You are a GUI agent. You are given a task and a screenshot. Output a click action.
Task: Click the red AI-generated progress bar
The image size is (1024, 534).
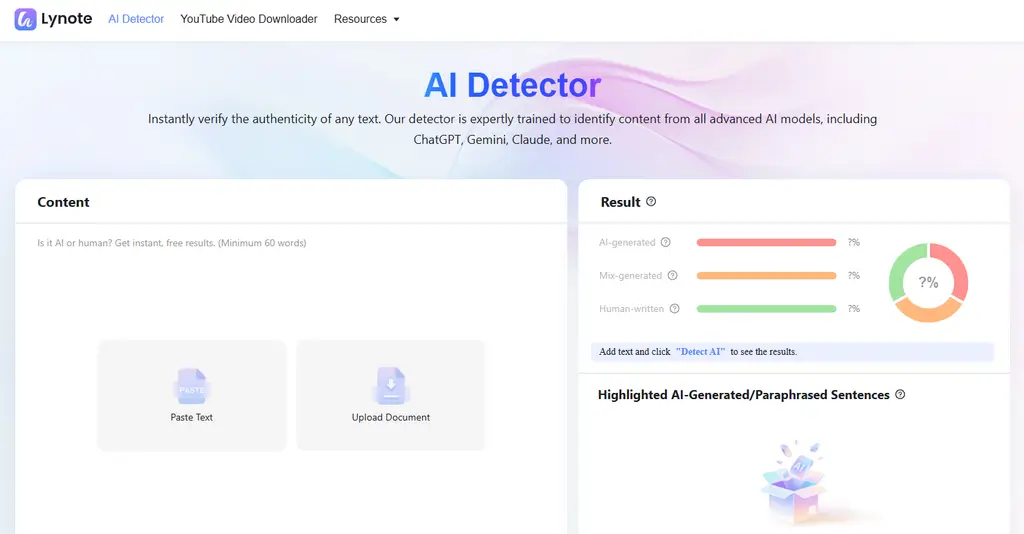point(766,242)
